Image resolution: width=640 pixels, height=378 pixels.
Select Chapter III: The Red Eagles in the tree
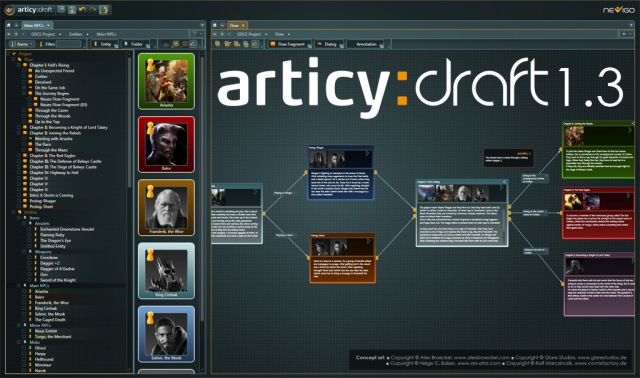point(52,156)
